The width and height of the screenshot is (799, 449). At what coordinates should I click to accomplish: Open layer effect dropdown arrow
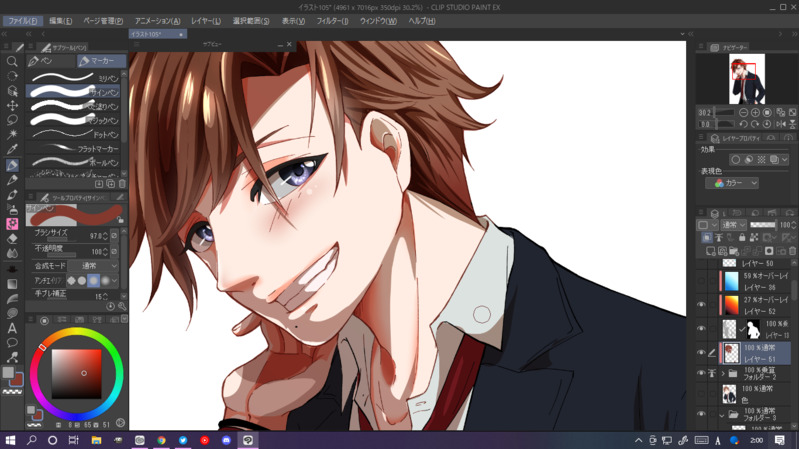[785, 160]
